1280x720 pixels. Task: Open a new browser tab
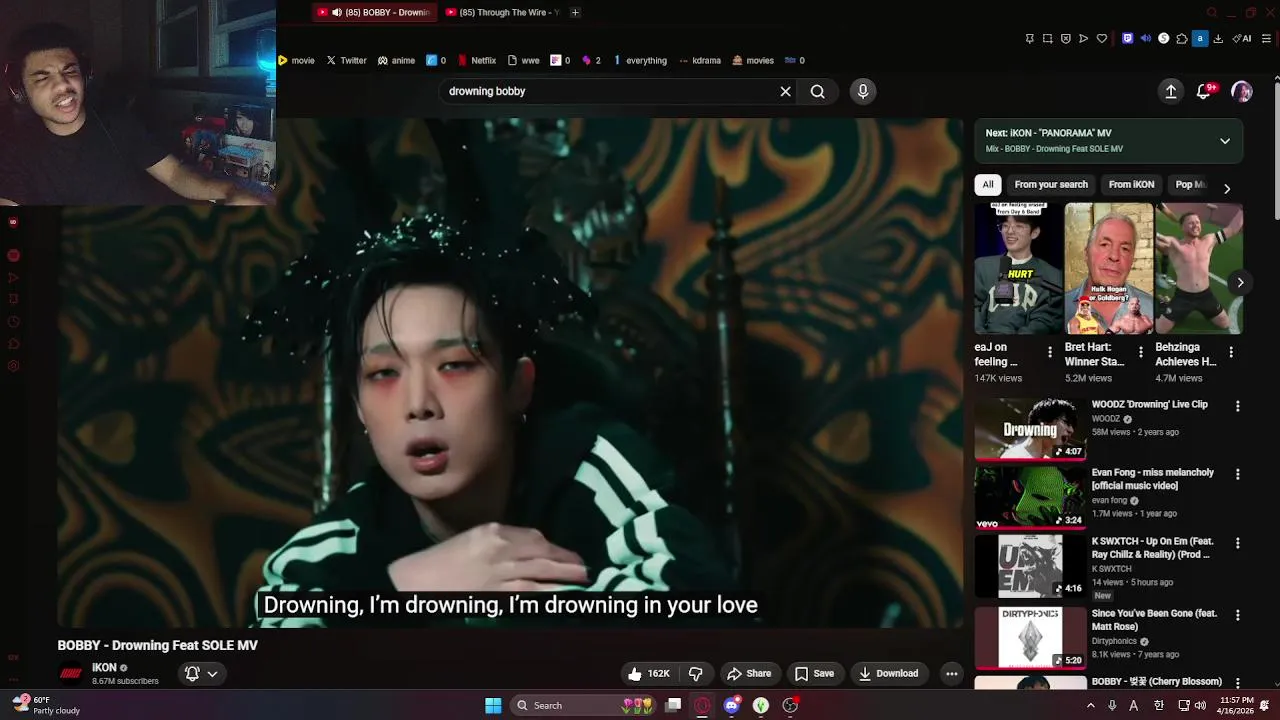click(x=575, y=12)
